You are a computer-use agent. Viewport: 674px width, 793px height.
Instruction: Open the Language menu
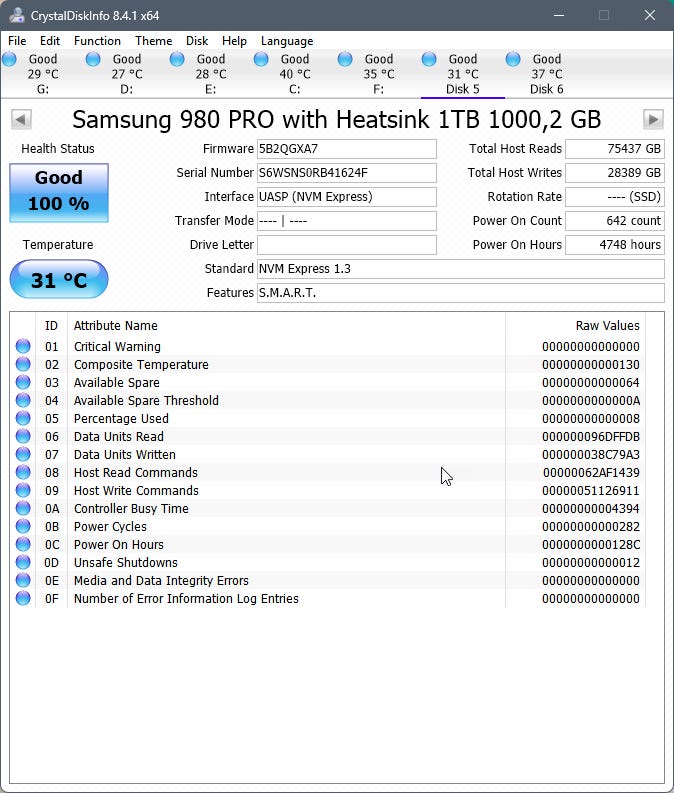point(287,41)
